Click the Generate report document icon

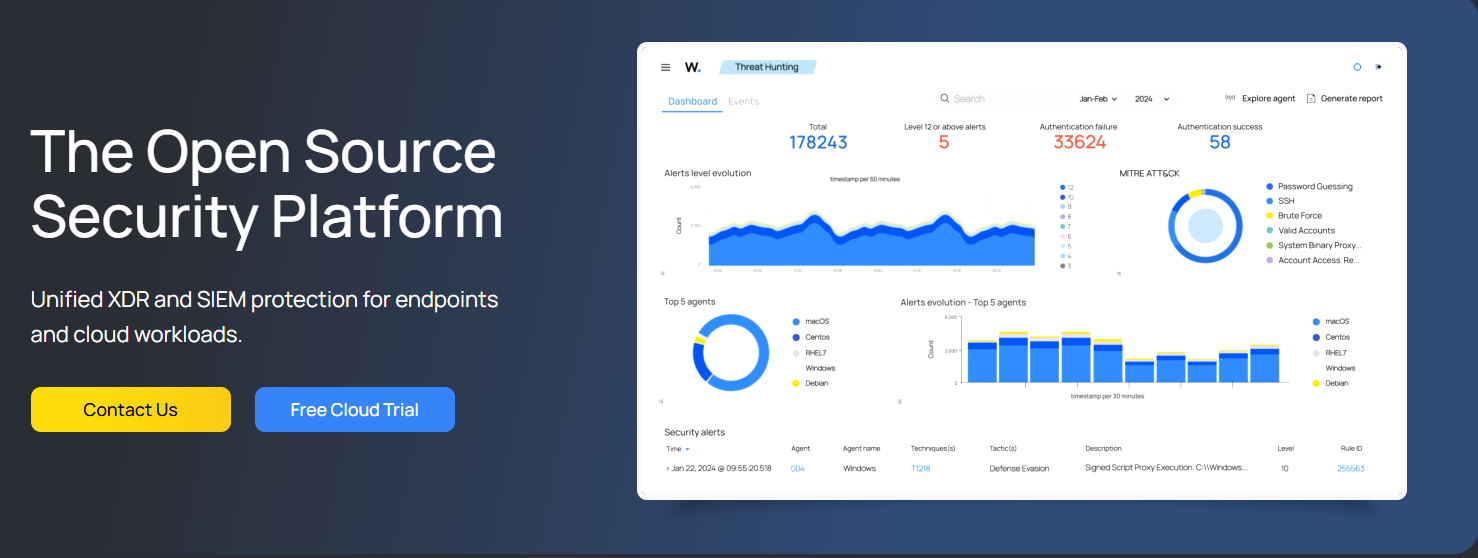(1311, 98)
